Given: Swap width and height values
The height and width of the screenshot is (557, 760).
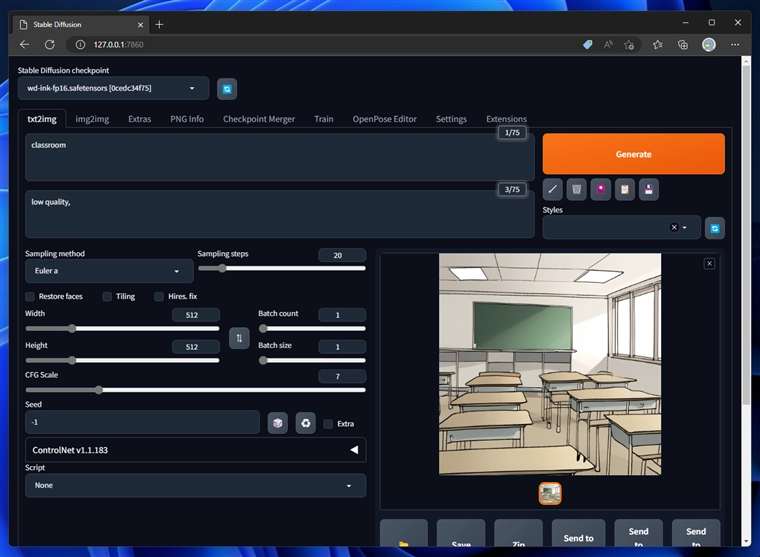Looking at the screenshot, I should [x=239, y=338].
